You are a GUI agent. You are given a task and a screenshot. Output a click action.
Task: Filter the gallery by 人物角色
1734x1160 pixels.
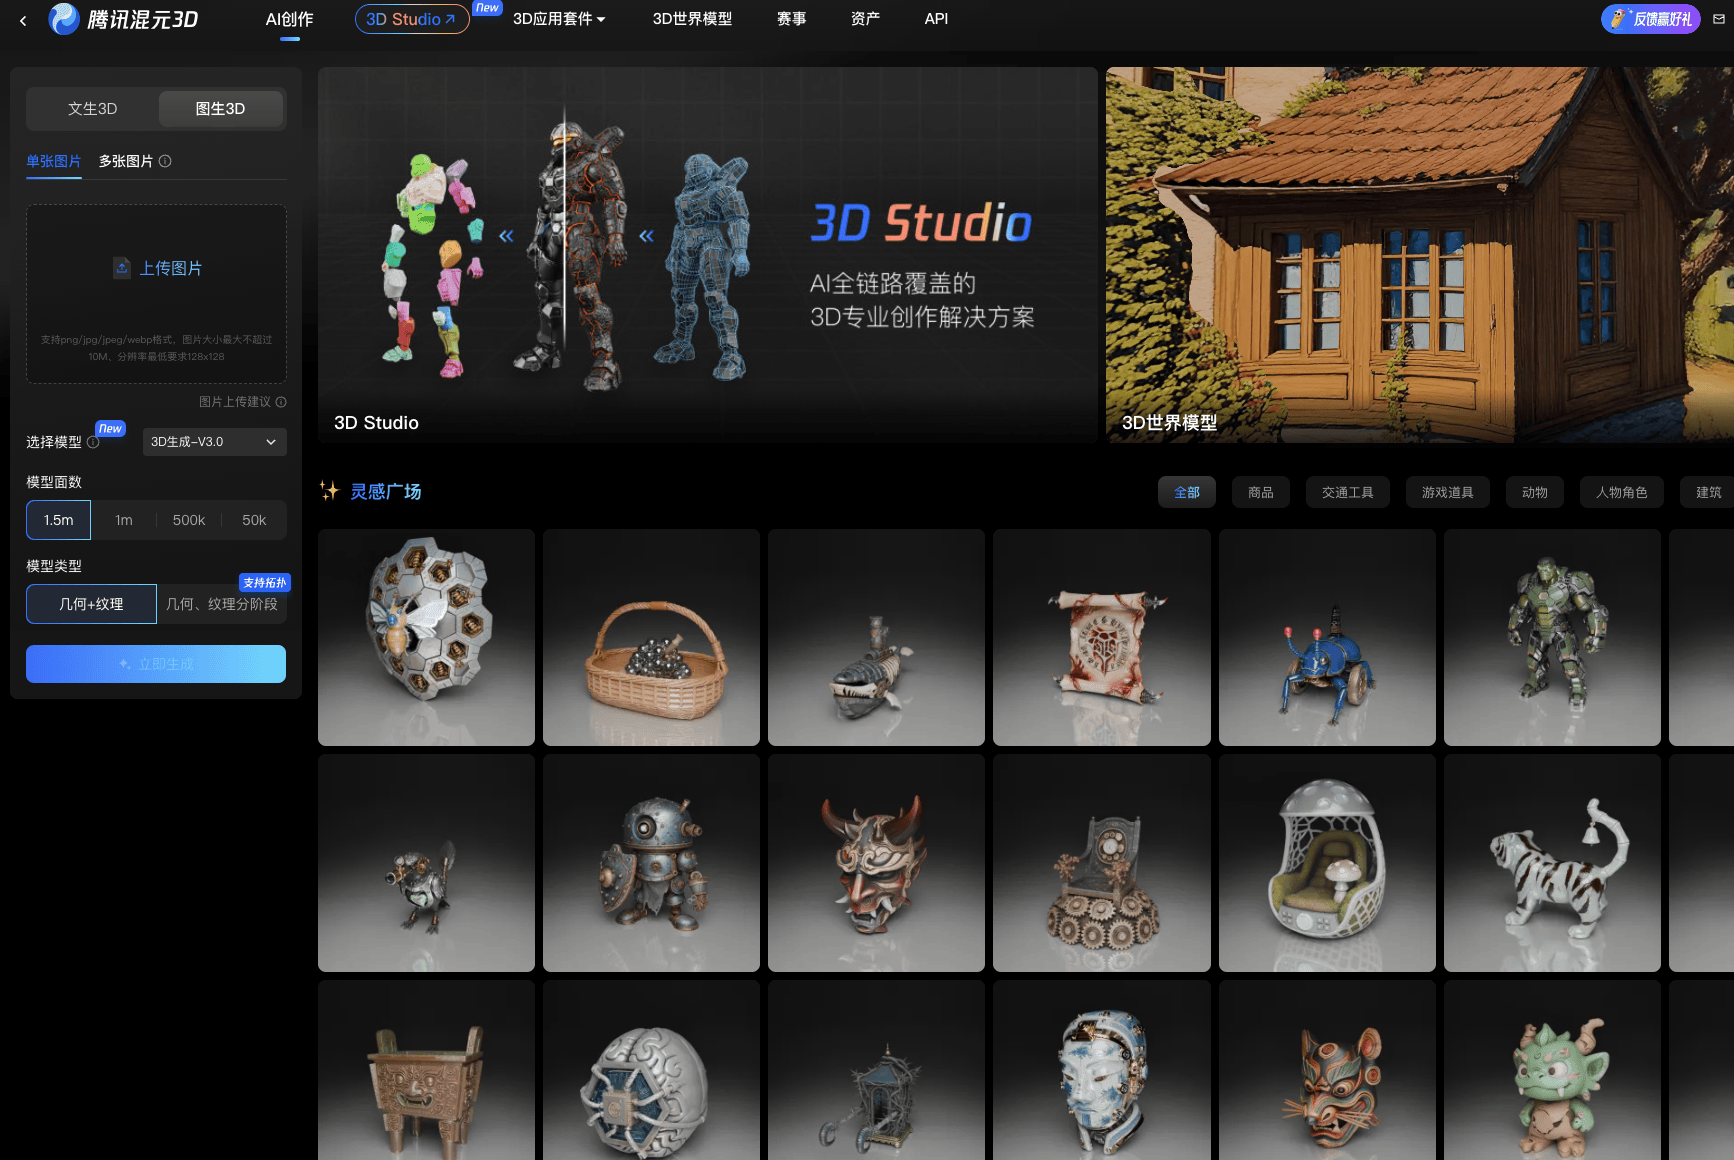pos(1622,492)
